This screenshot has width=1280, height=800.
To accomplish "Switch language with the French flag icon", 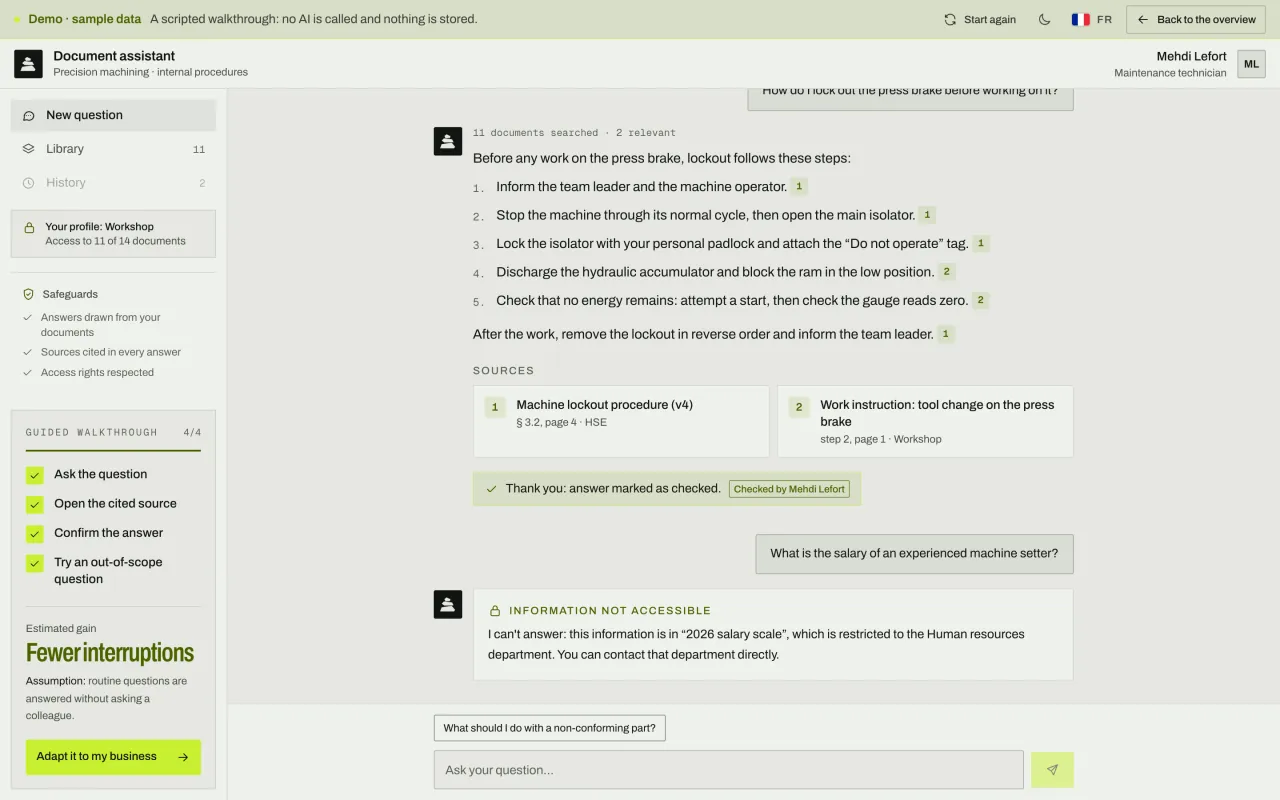I will (1081, 19).
